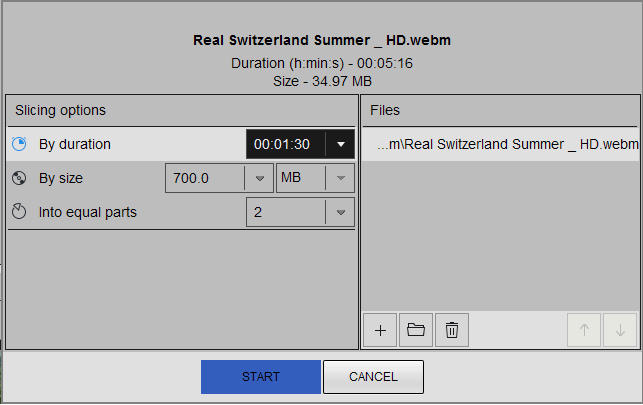Click the Files panel header

point(385,110)
